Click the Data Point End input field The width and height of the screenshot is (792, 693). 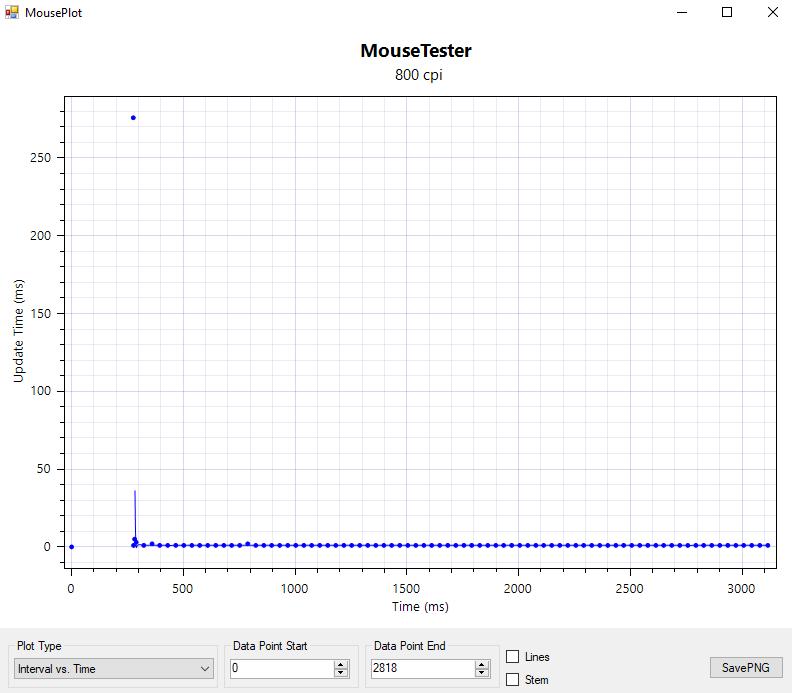(x=421, y=668)
